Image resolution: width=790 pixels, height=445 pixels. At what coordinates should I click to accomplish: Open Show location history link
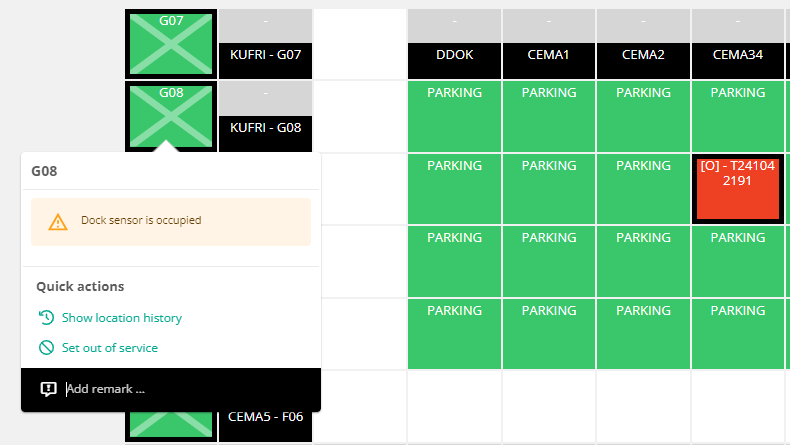[x=122, y=318]
